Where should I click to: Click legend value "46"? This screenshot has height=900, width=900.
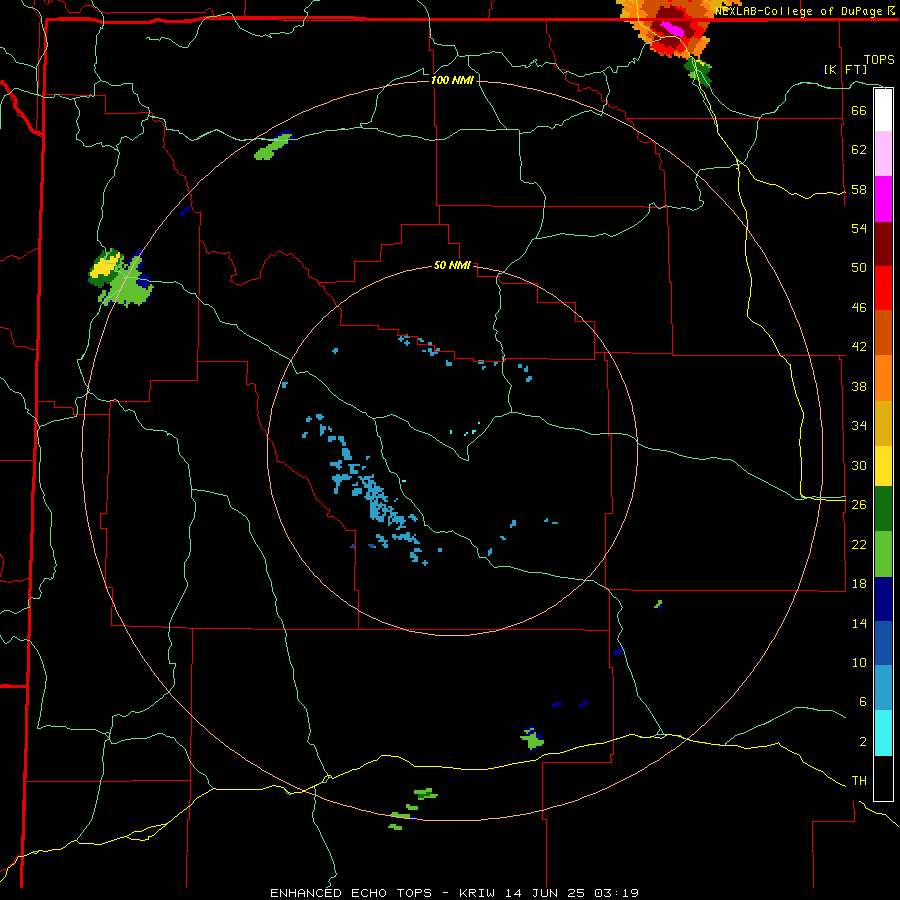[859, 308]
